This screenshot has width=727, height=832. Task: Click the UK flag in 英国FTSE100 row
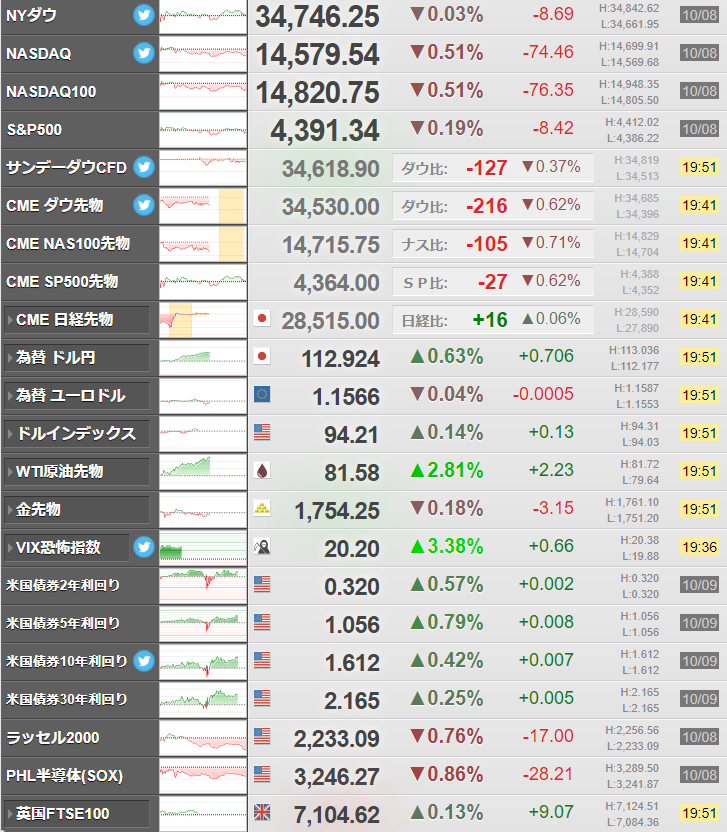click(x=262, y=812)
